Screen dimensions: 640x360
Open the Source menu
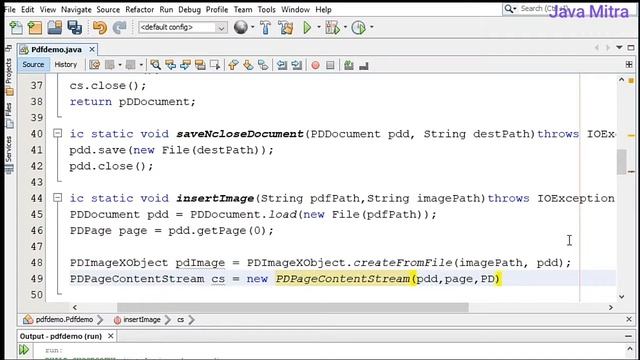click(108, 9)
